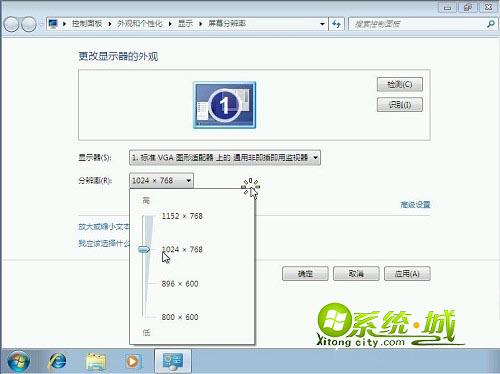Click 屏幕分辨率 in the breadcrumb
This screenshot has width=500, height=374.
[x=227, y=24]
